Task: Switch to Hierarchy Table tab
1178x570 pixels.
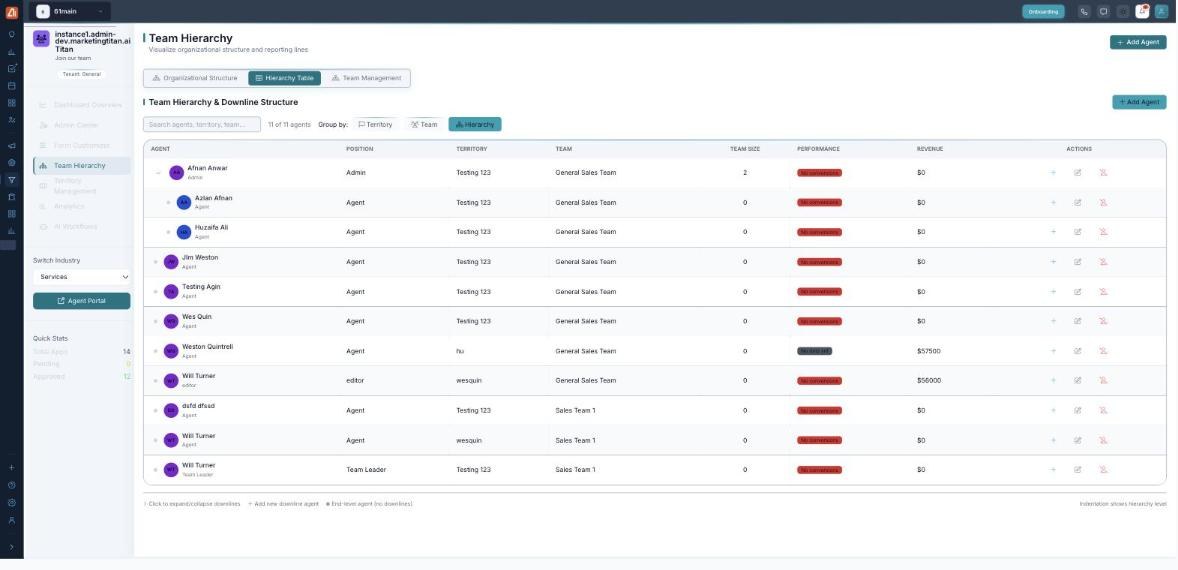Action: pos(284,78)
